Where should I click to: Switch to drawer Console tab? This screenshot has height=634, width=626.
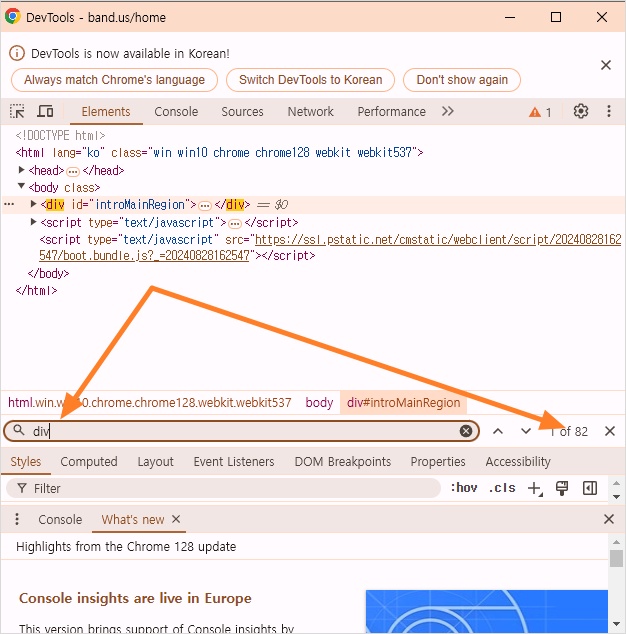pyautogui.click(x=60, y=519)
